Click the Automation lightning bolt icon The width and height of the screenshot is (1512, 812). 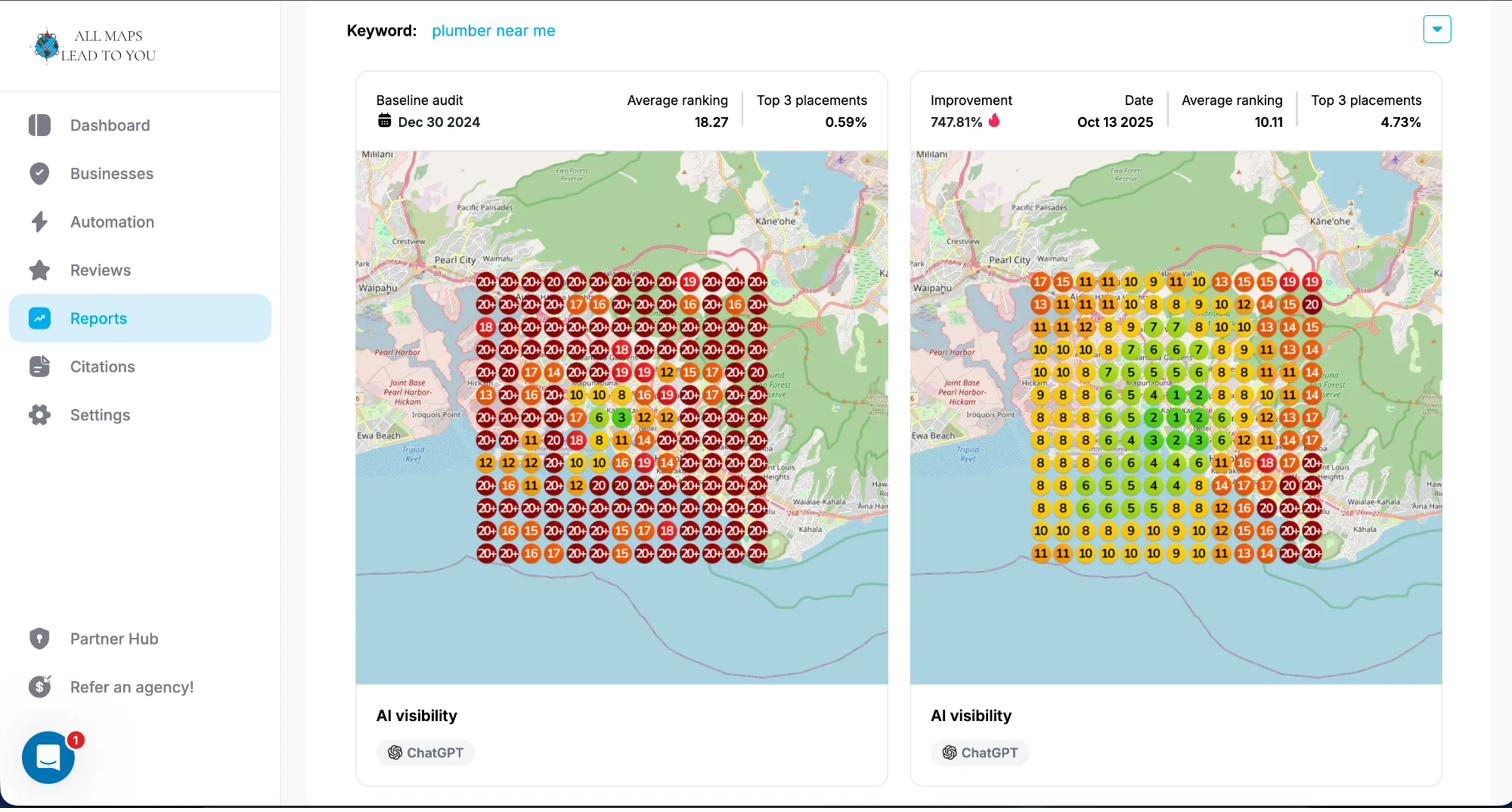pyautogui.click(x=40, y=222)
